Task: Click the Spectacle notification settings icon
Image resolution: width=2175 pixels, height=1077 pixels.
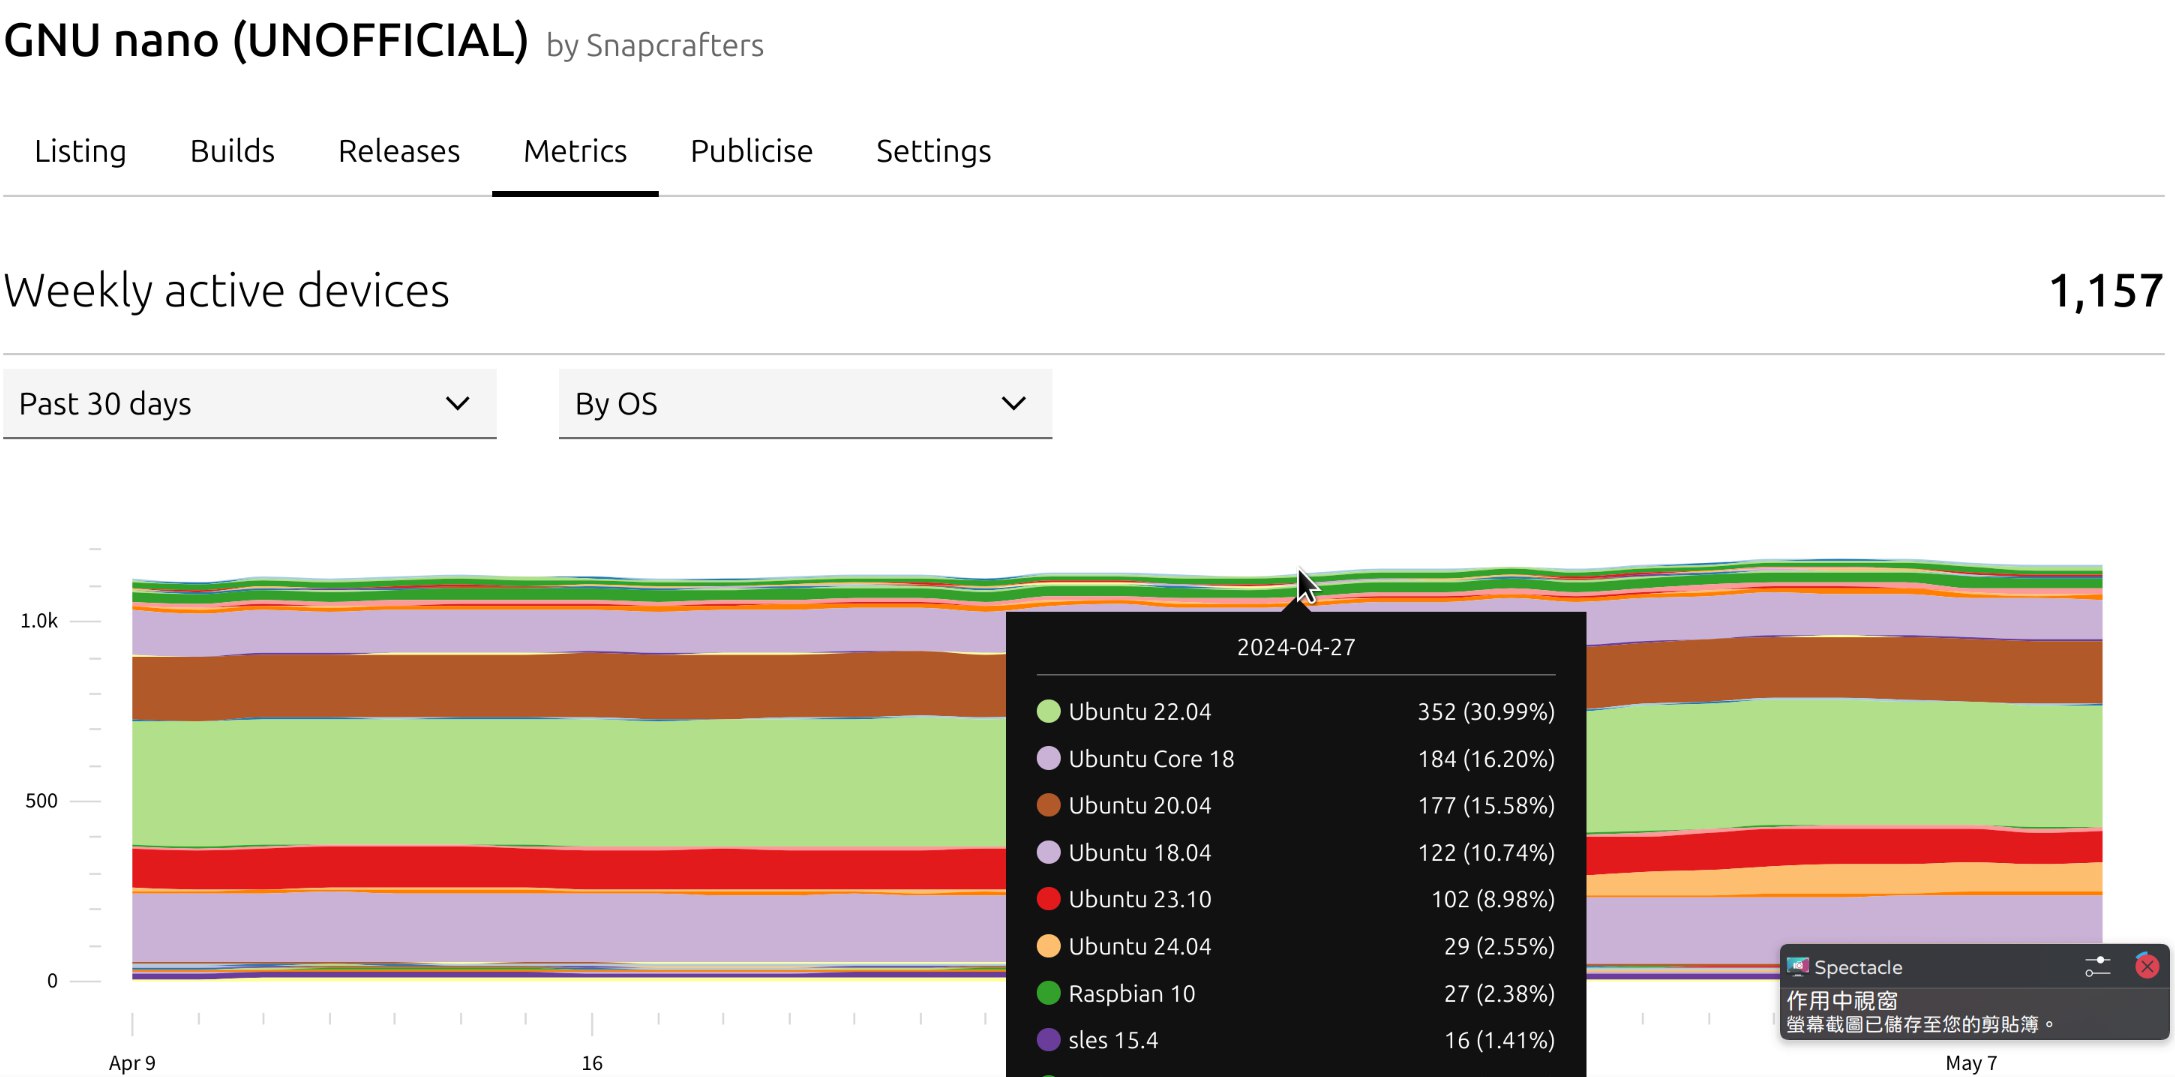Action: click(2097, 967)
